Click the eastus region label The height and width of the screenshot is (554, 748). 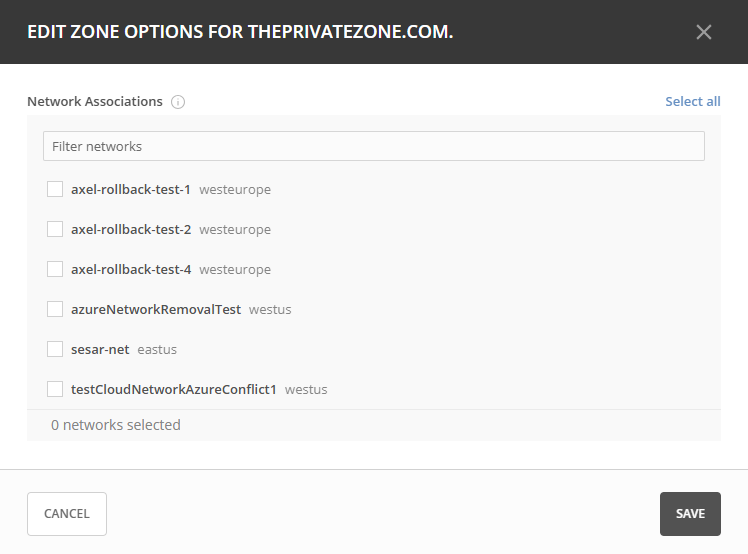157,349
